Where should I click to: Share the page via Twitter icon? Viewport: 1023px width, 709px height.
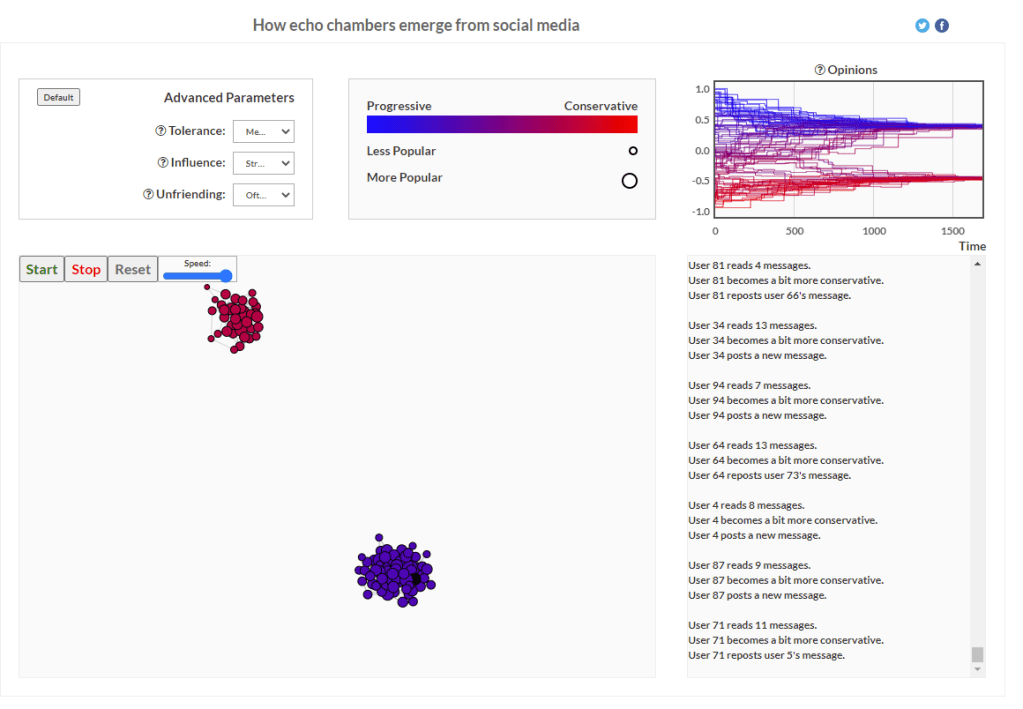[922, 26]
